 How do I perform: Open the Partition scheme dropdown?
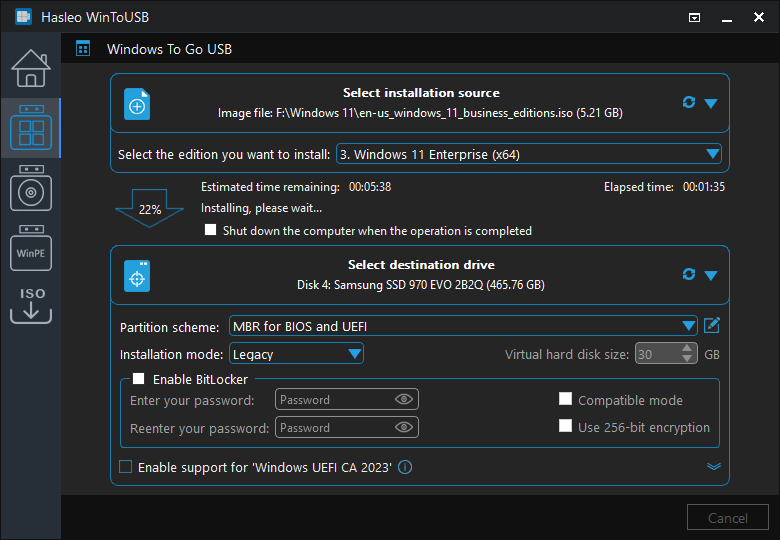[x=463, y=326]
